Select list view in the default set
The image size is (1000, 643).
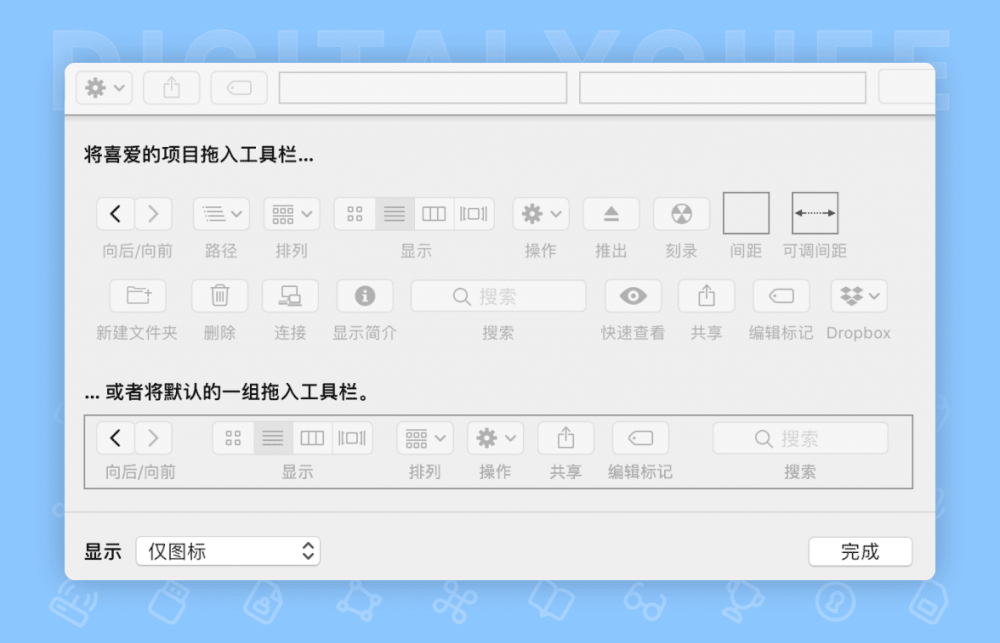273,438
